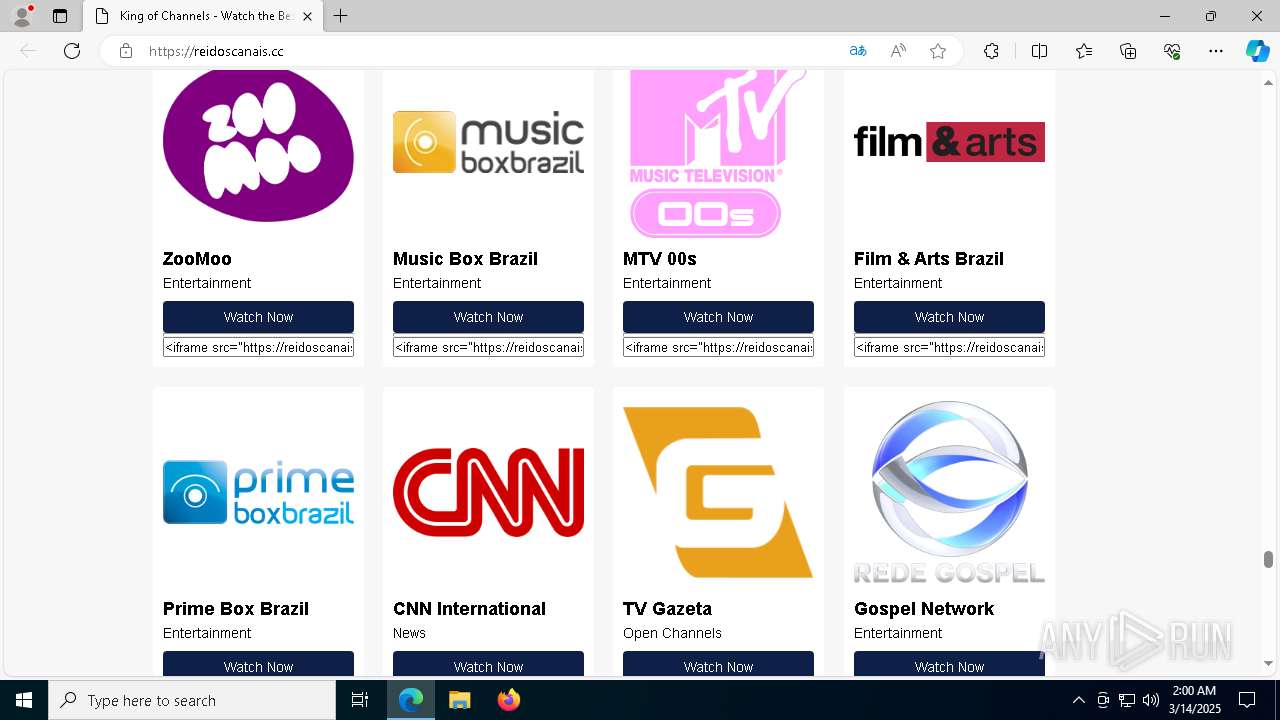Open the Favorites list icon

coord(1084,51)
